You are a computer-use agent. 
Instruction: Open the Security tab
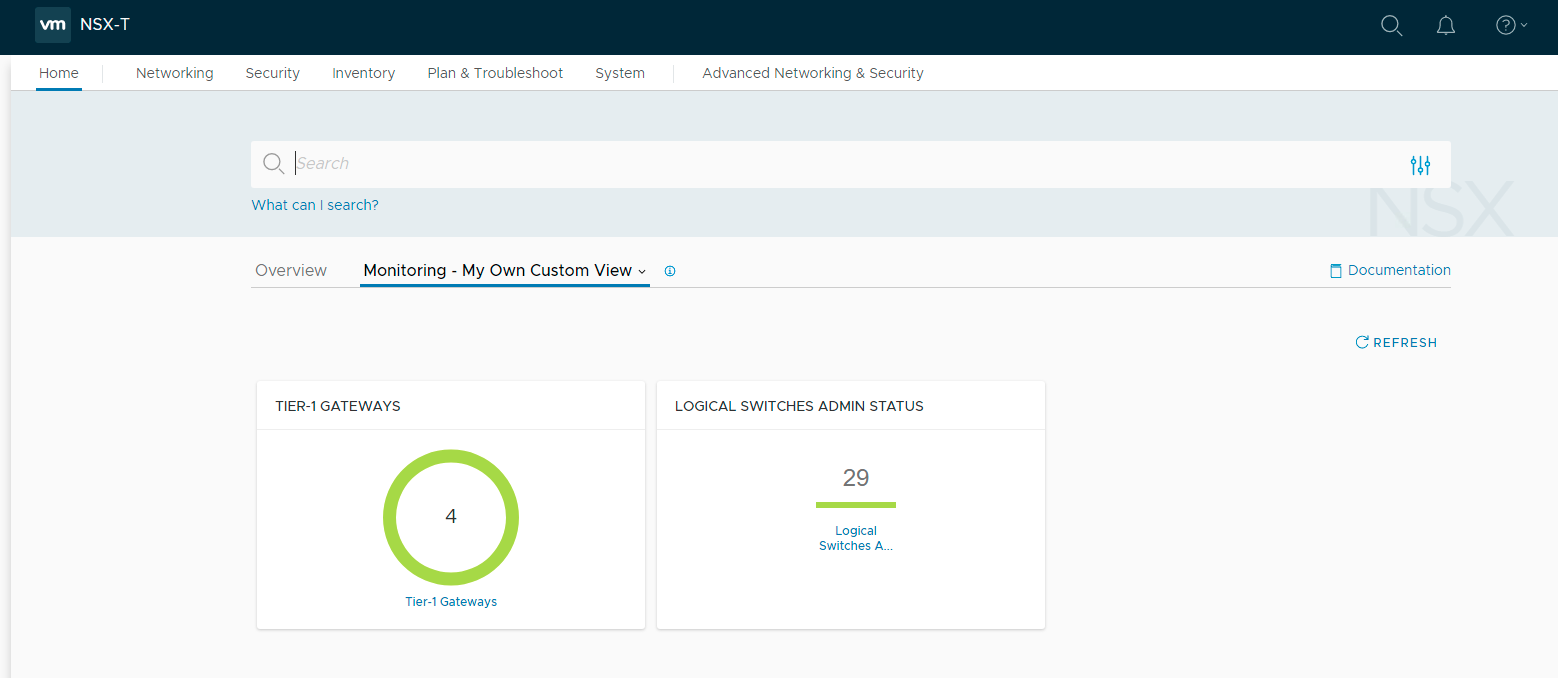(273, 73)
